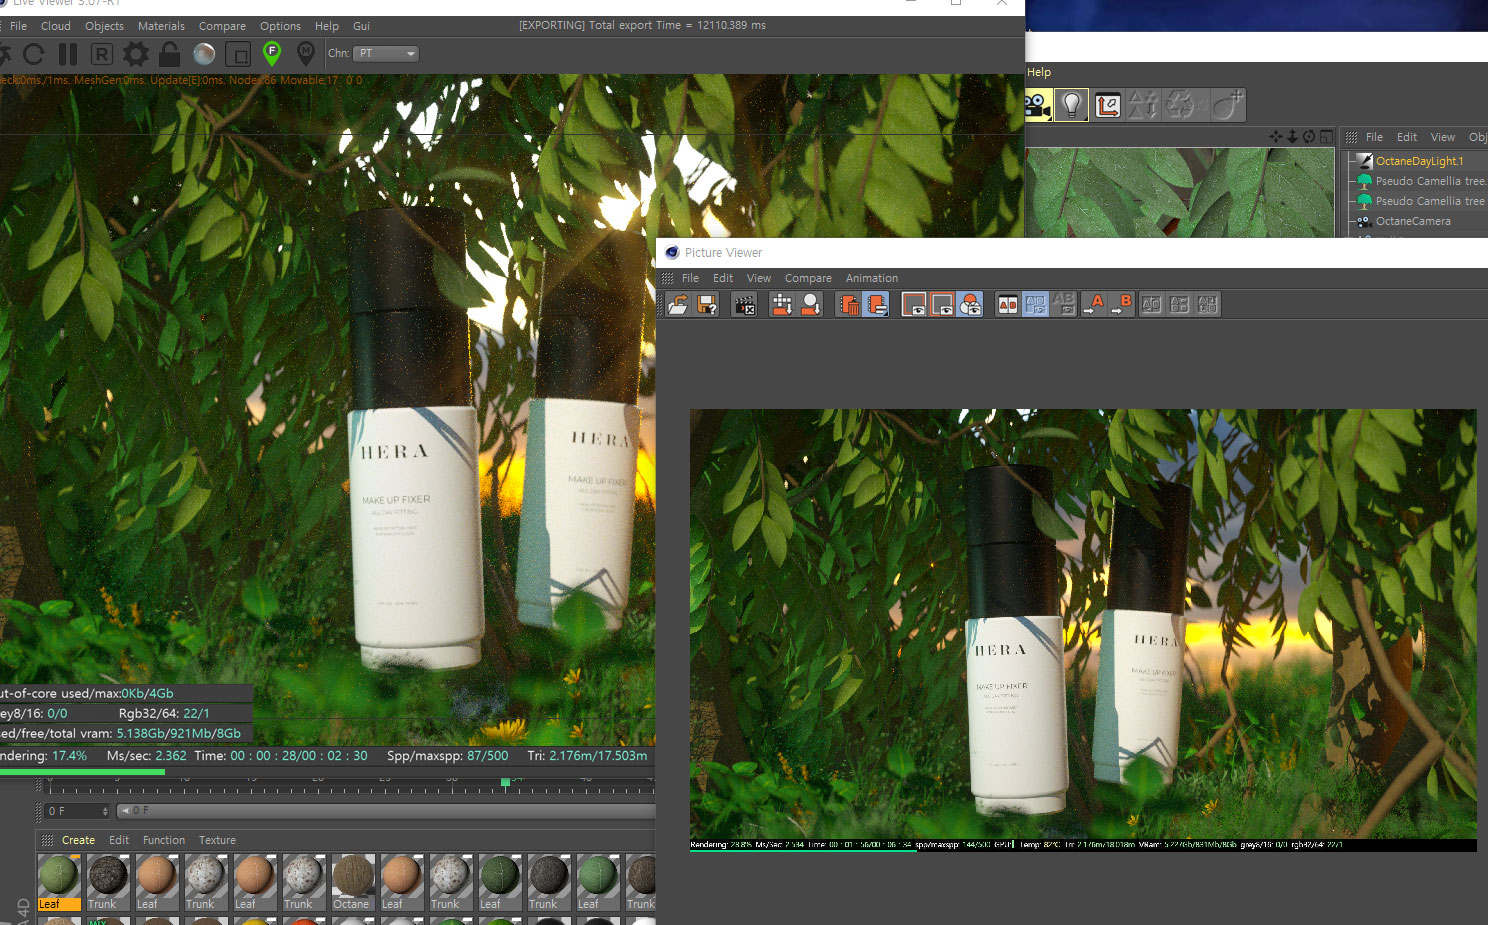Click the first grayed AB layout icon
The height and width of the screenshot is (925, 1488).
tap(1152, 304)
